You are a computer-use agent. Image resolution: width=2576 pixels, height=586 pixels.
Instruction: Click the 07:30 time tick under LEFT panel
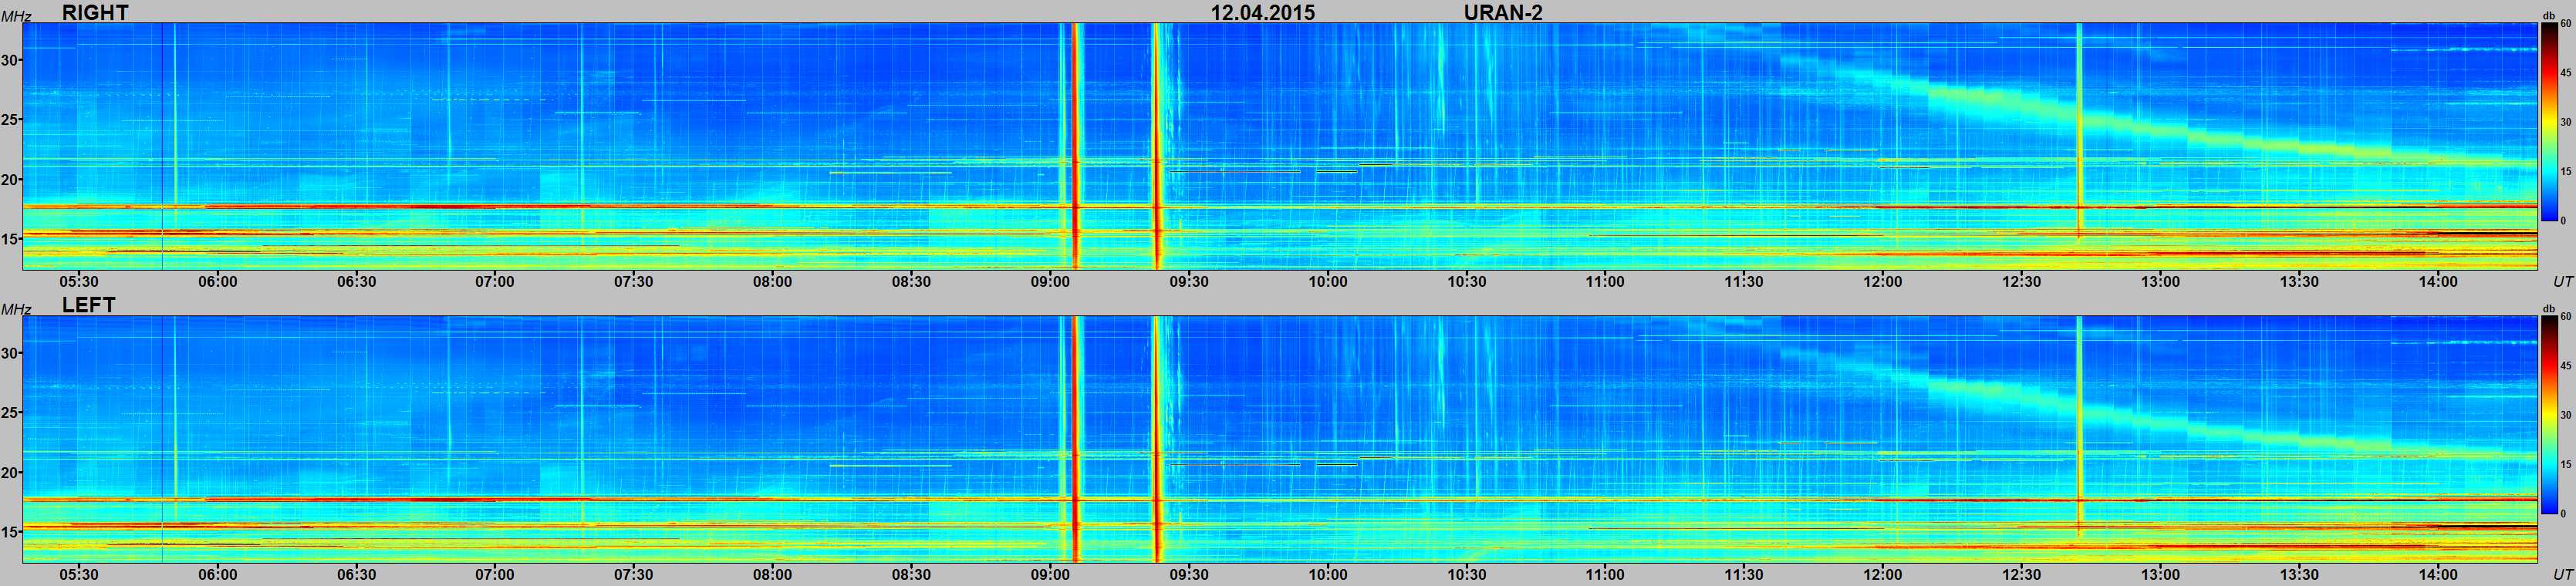click(634, 575)
